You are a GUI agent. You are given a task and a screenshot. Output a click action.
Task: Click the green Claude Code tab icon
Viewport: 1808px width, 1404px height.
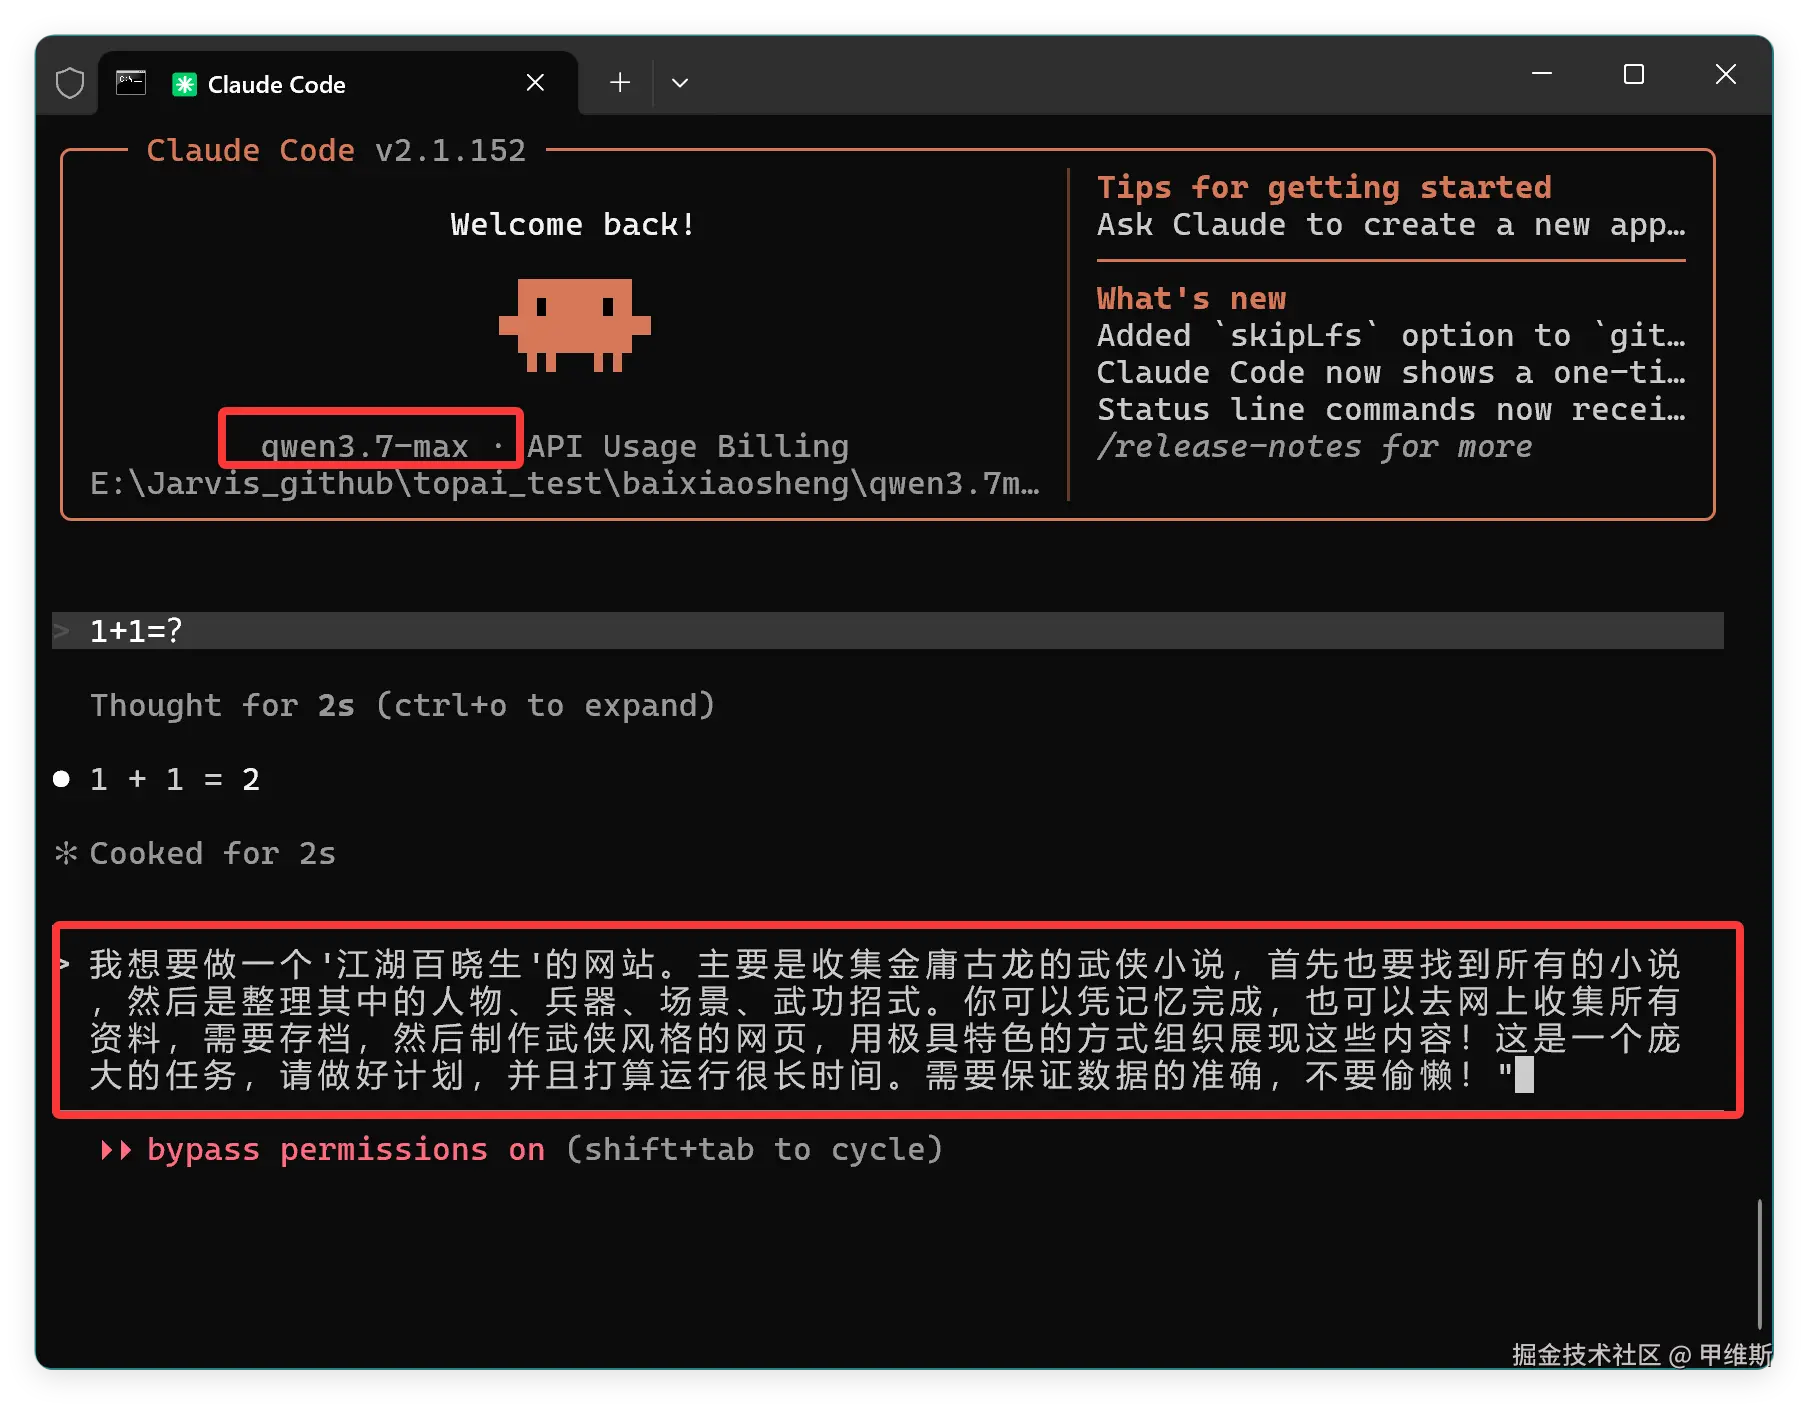184,84
